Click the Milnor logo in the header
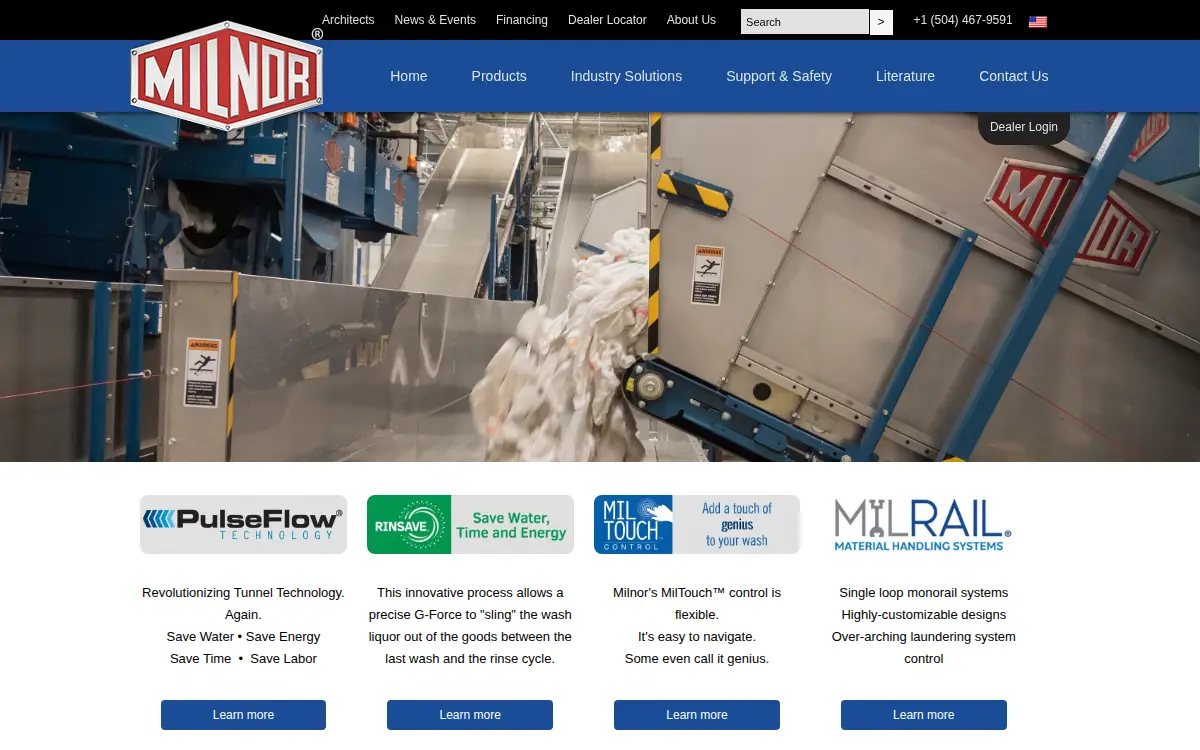The height and width of the screenshot is (750, 1200). click(x=227, y=76)
